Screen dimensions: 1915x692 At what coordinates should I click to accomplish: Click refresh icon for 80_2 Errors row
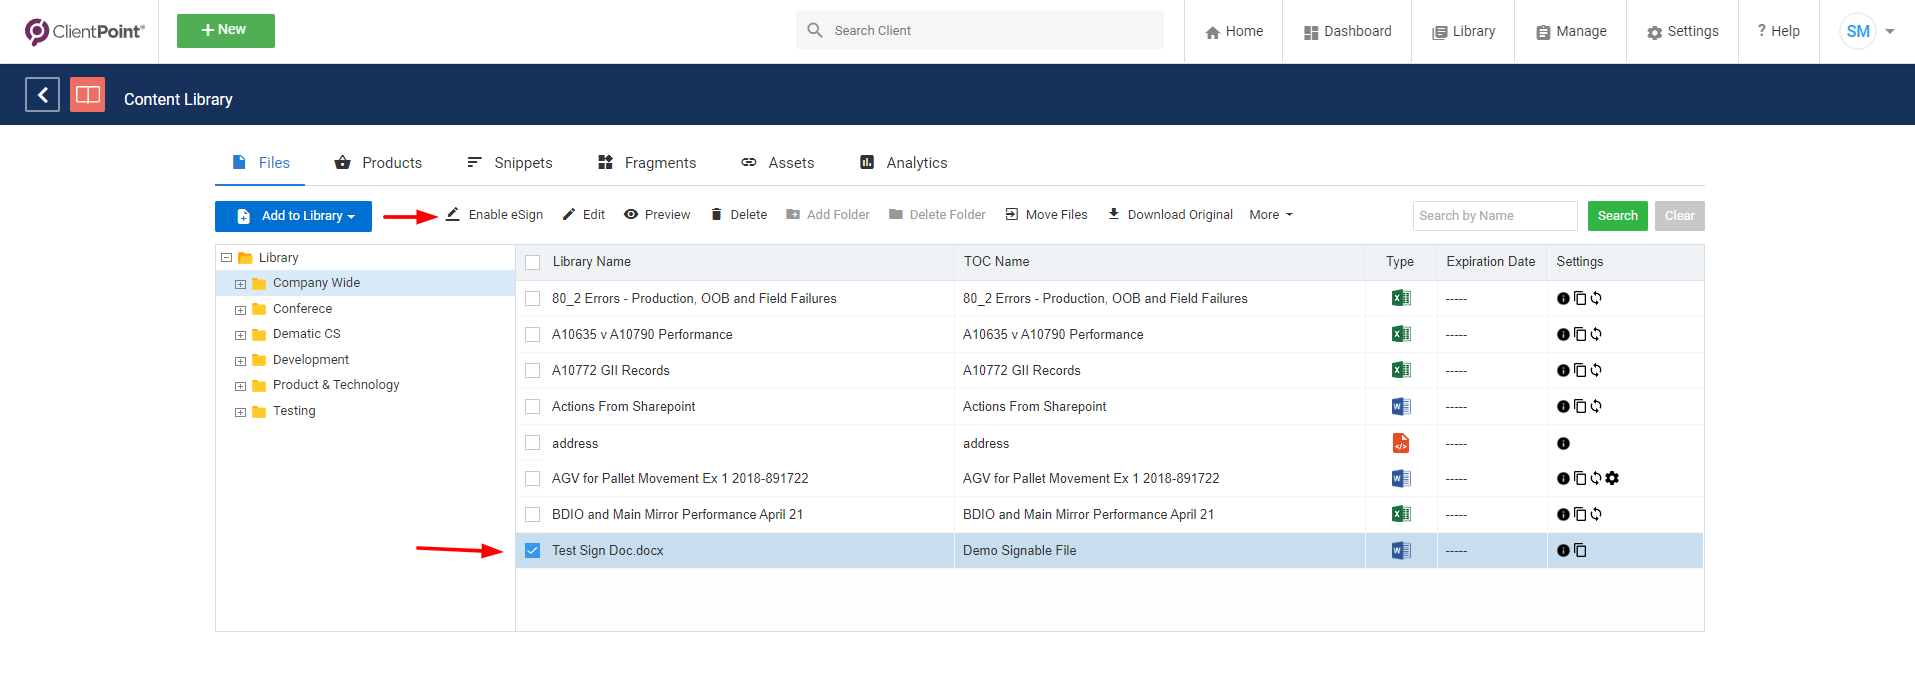1596,298
